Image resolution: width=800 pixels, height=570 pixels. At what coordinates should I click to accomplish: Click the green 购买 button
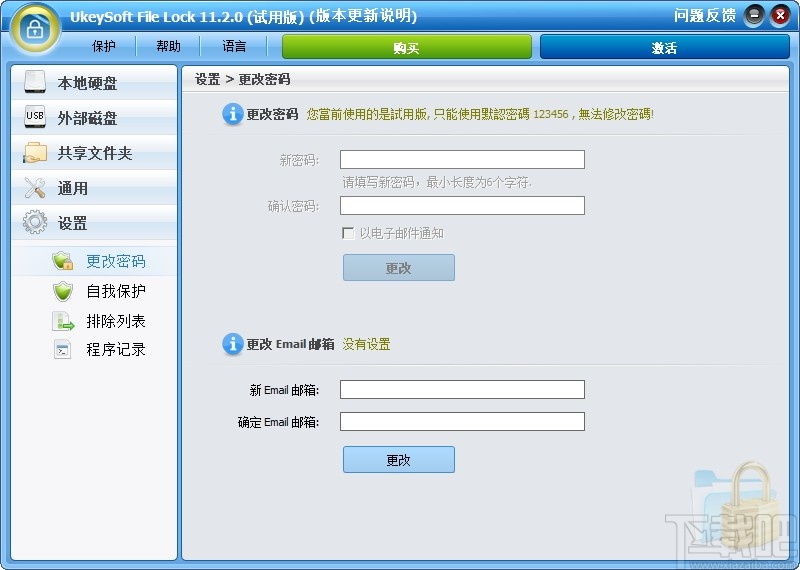point(407,47)
